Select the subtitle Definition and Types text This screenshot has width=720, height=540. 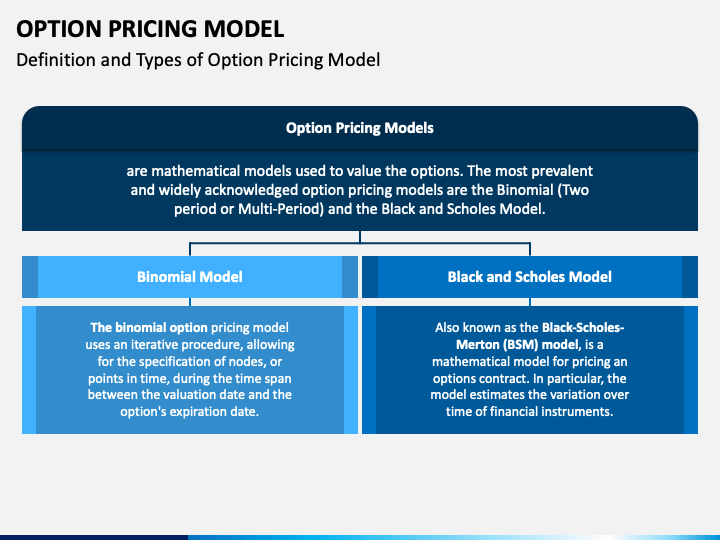pos(198,60)
